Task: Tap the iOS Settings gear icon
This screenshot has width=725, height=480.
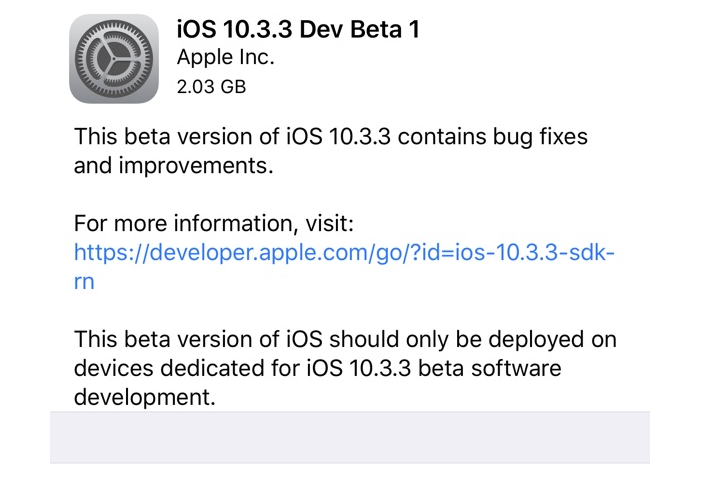Action: pyautogui.click(x=113, y=58)
